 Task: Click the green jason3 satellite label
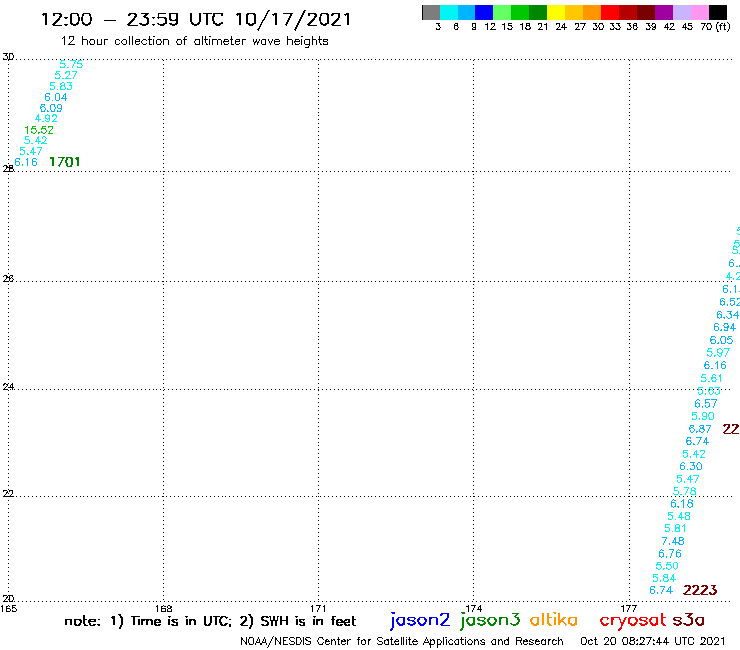[x=490, y=620]
